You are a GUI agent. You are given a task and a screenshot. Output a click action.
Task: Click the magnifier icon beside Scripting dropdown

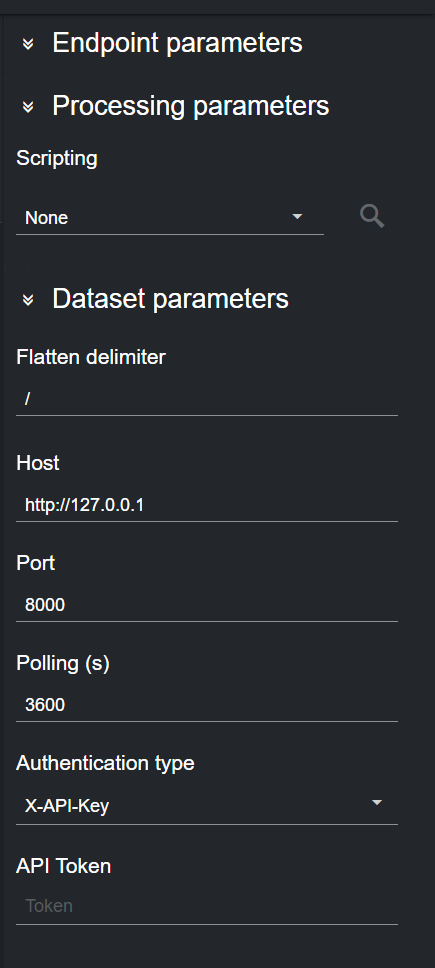pos(372,217)
